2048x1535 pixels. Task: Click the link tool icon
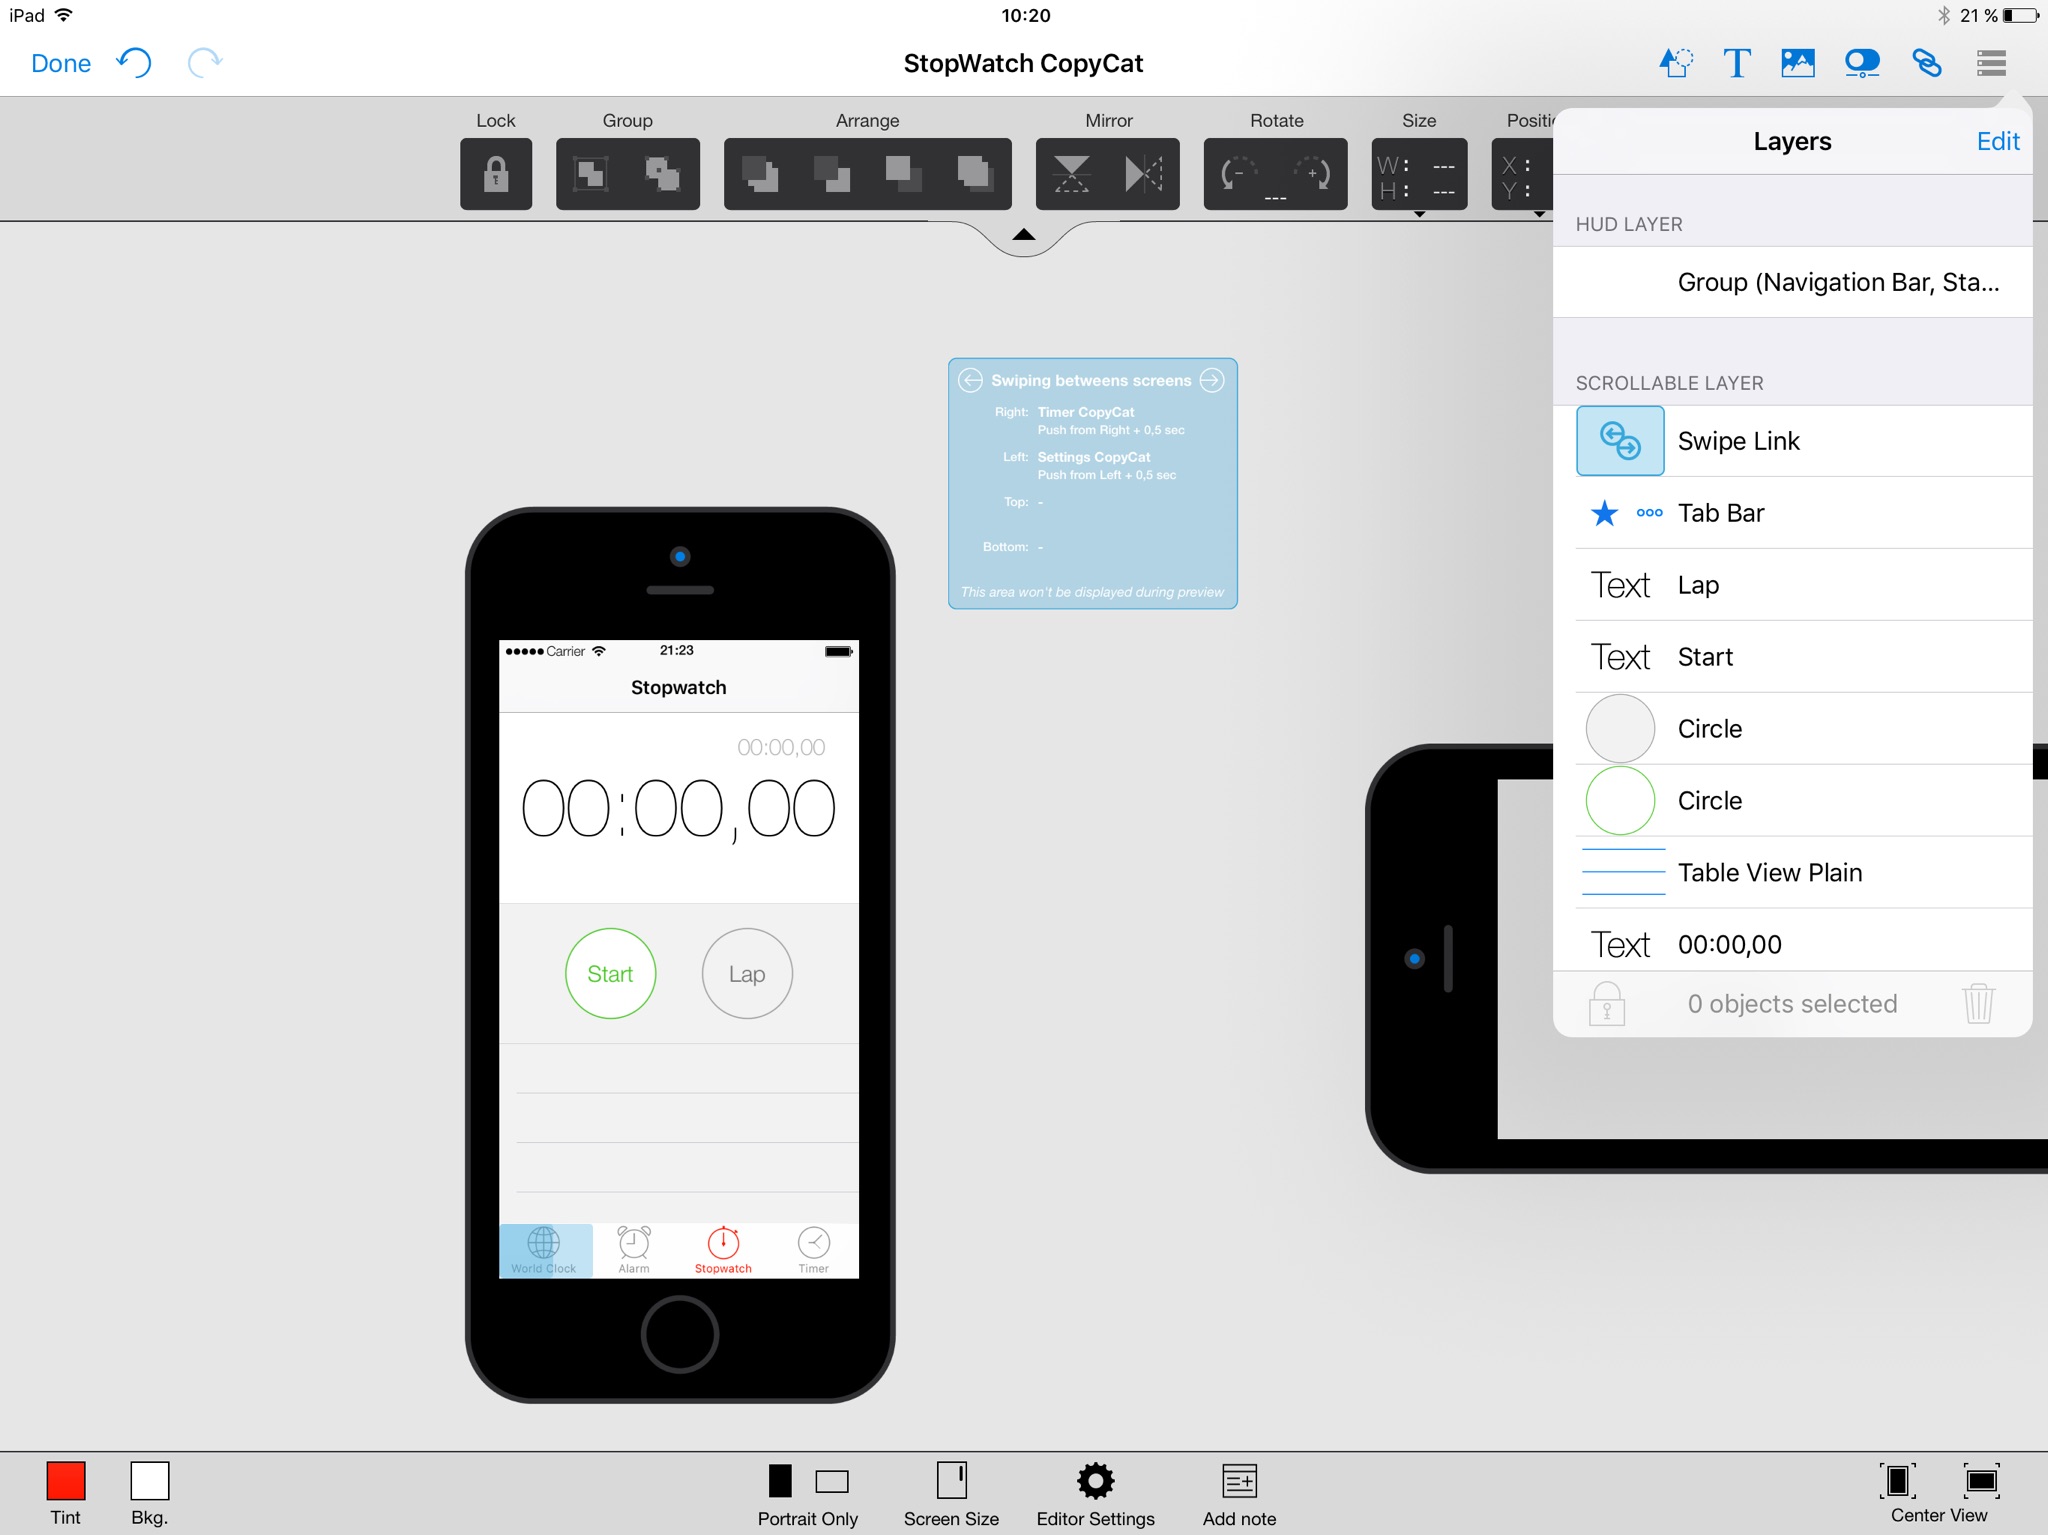1927,63
